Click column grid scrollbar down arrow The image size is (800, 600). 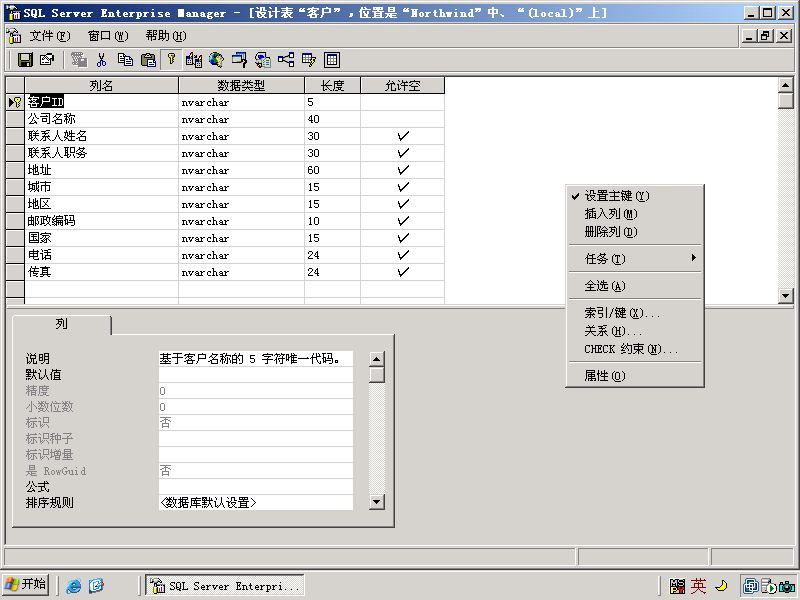point(786,295)
